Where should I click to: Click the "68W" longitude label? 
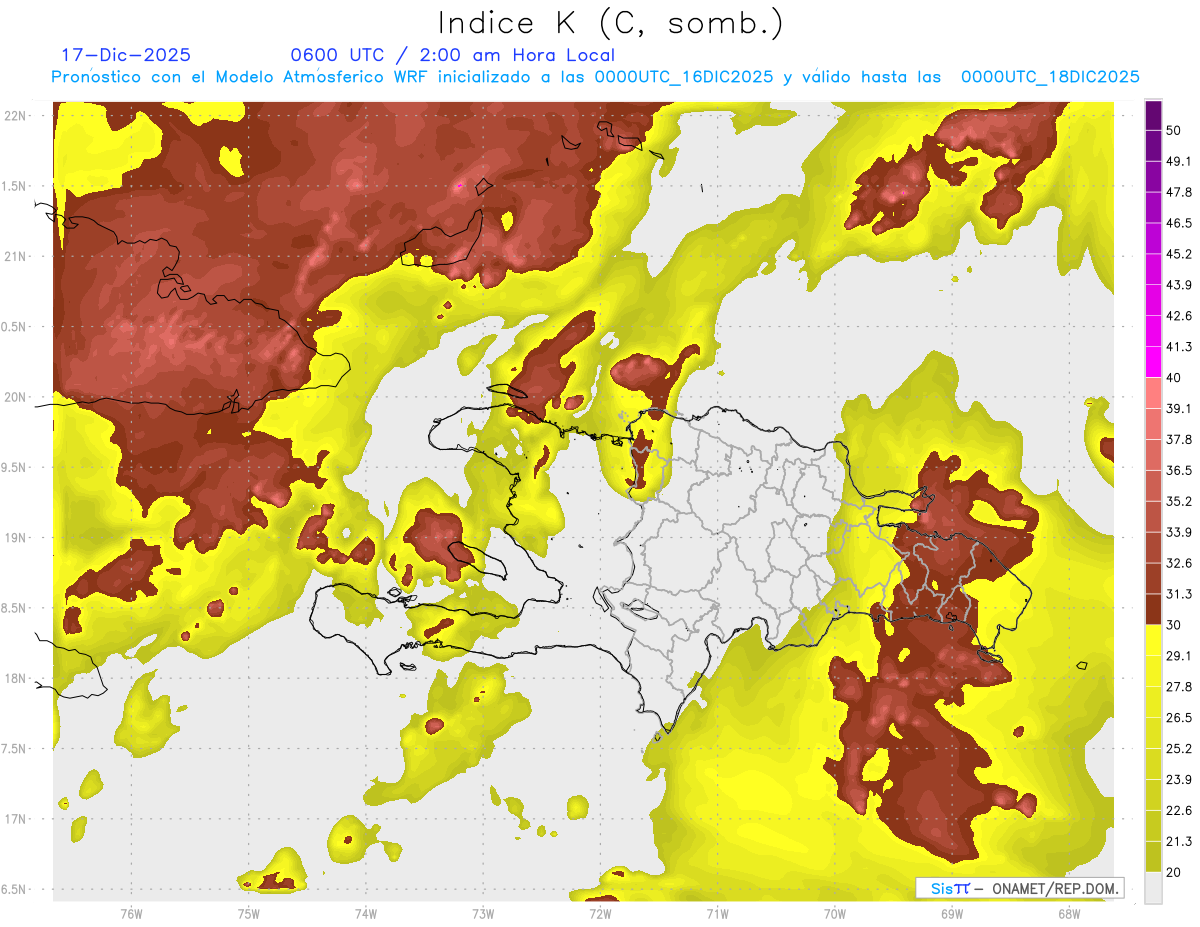click(1068, 913)
